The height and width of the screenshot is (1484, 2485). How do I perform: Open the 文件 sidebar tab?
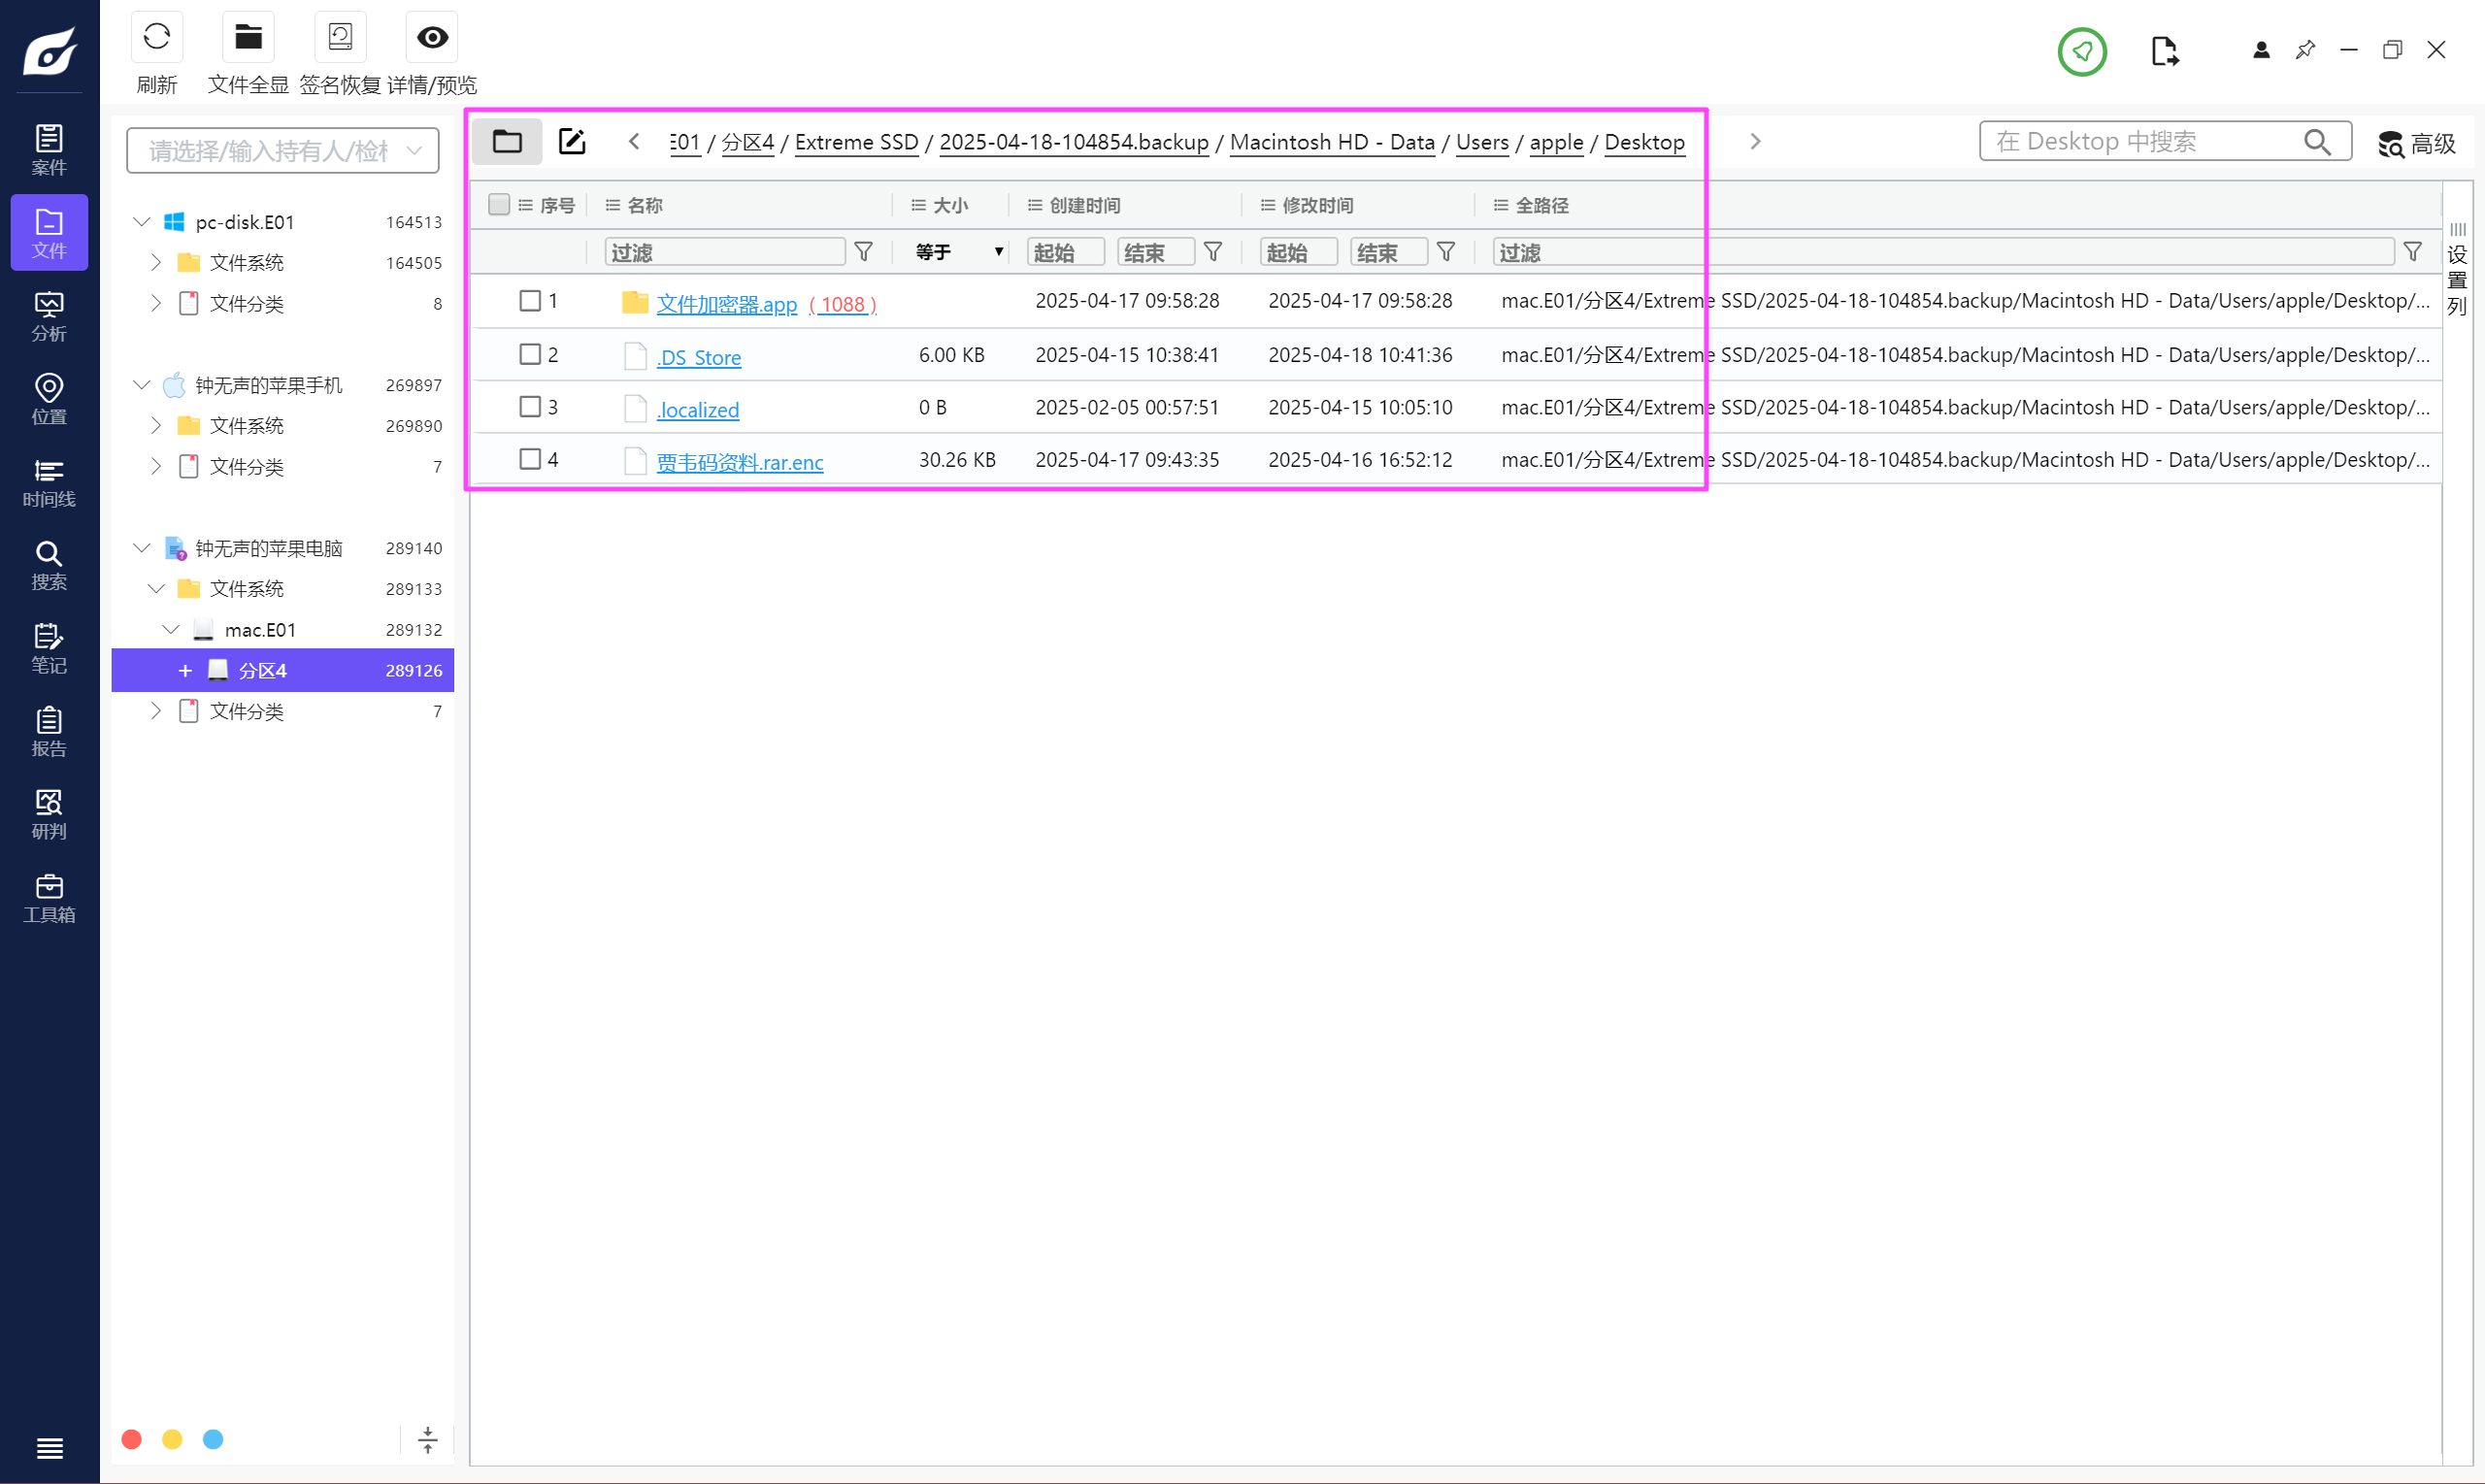[x=49, y=233]
